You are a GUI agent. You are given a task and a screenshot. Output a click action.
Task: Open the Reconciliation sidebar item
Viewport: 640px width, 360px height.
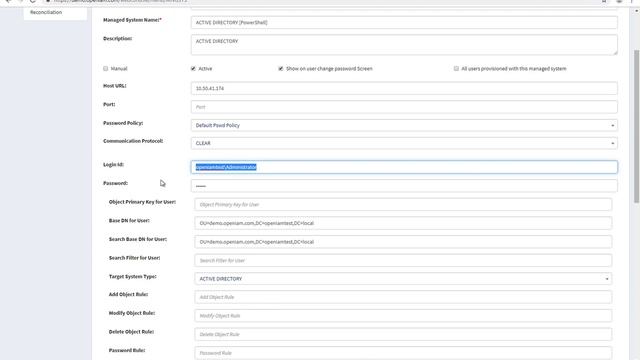46,12
